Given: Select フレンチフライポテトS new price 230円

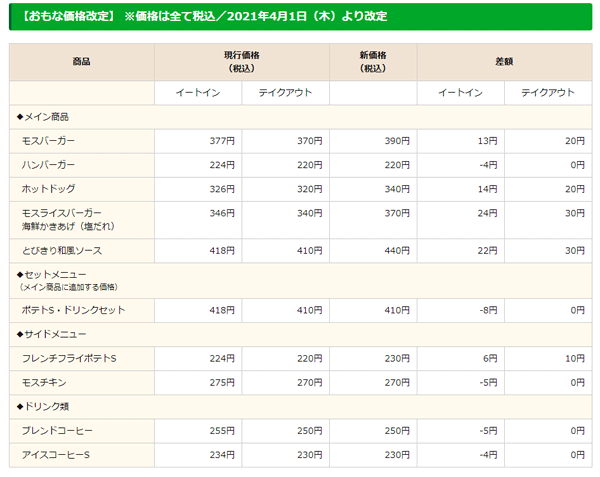Looking at the screenshot, I should 397,359.
